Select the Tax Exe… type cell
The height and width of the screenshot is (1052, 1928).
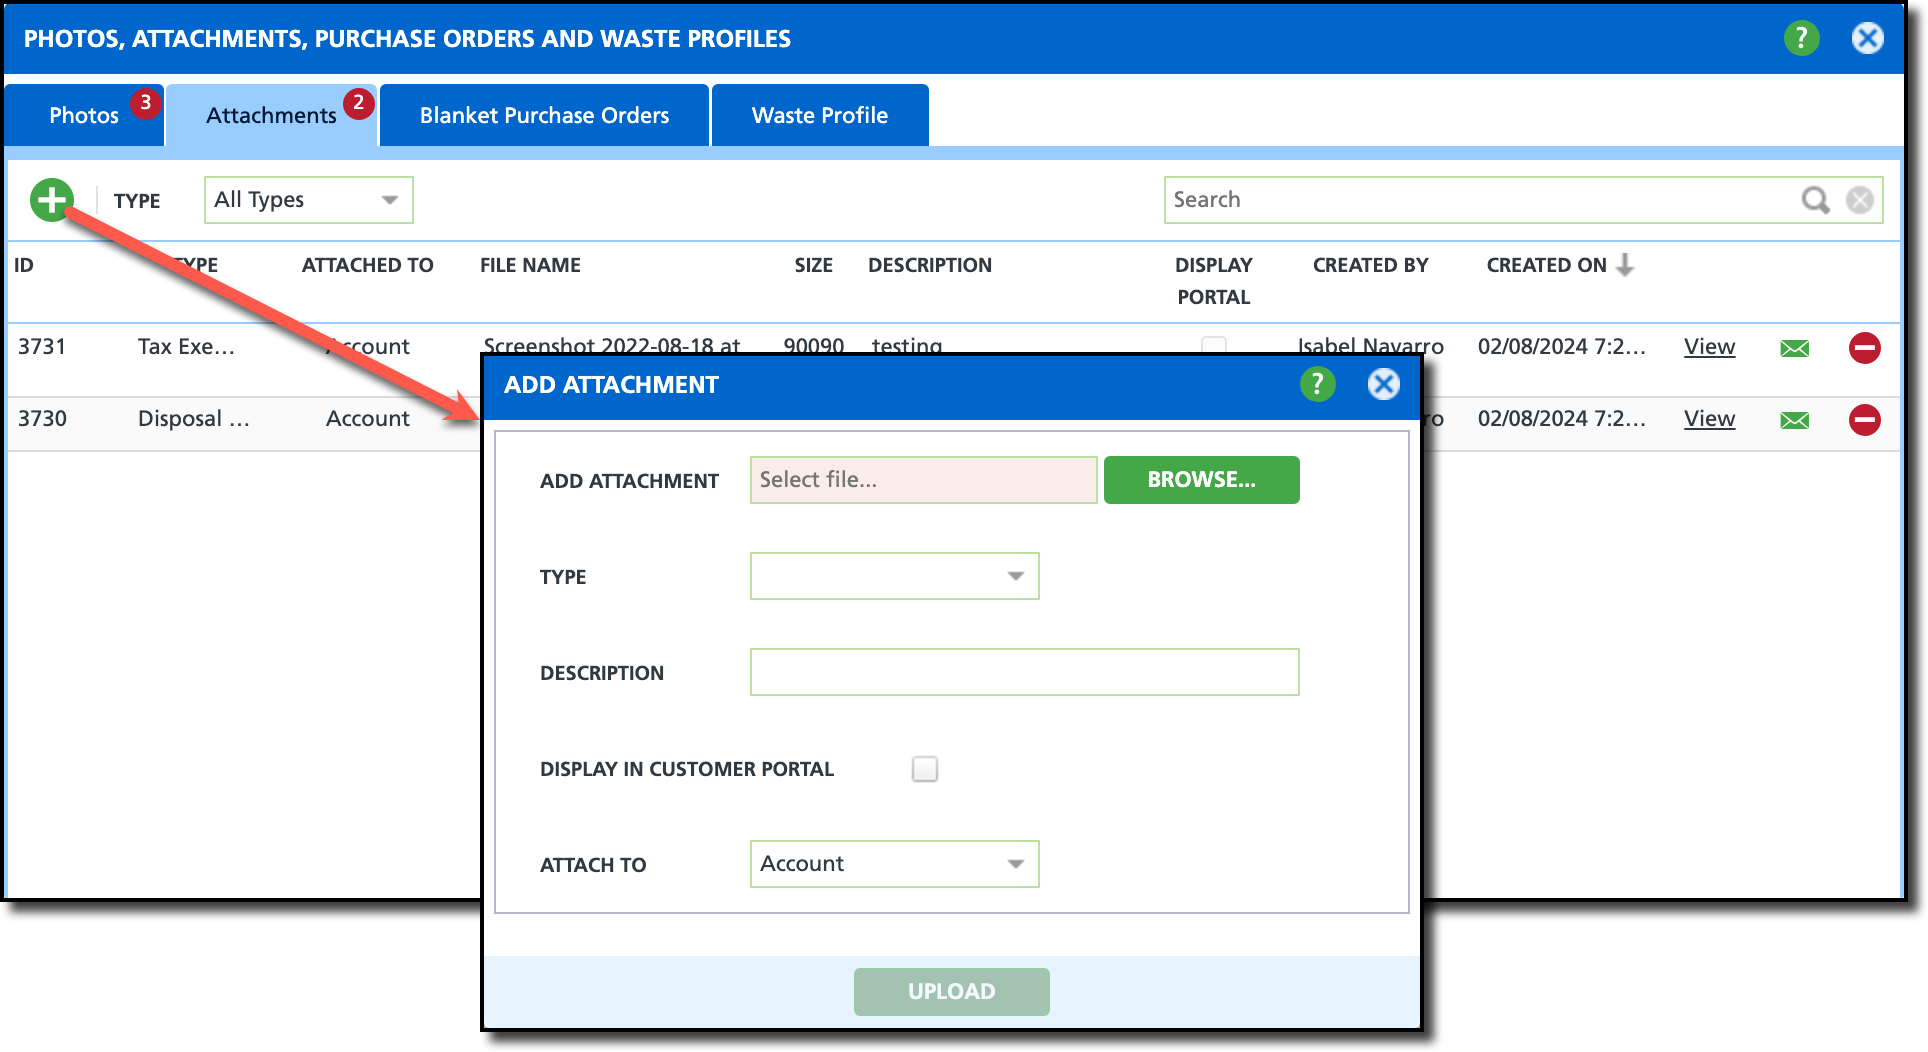[x=186, y=347]
